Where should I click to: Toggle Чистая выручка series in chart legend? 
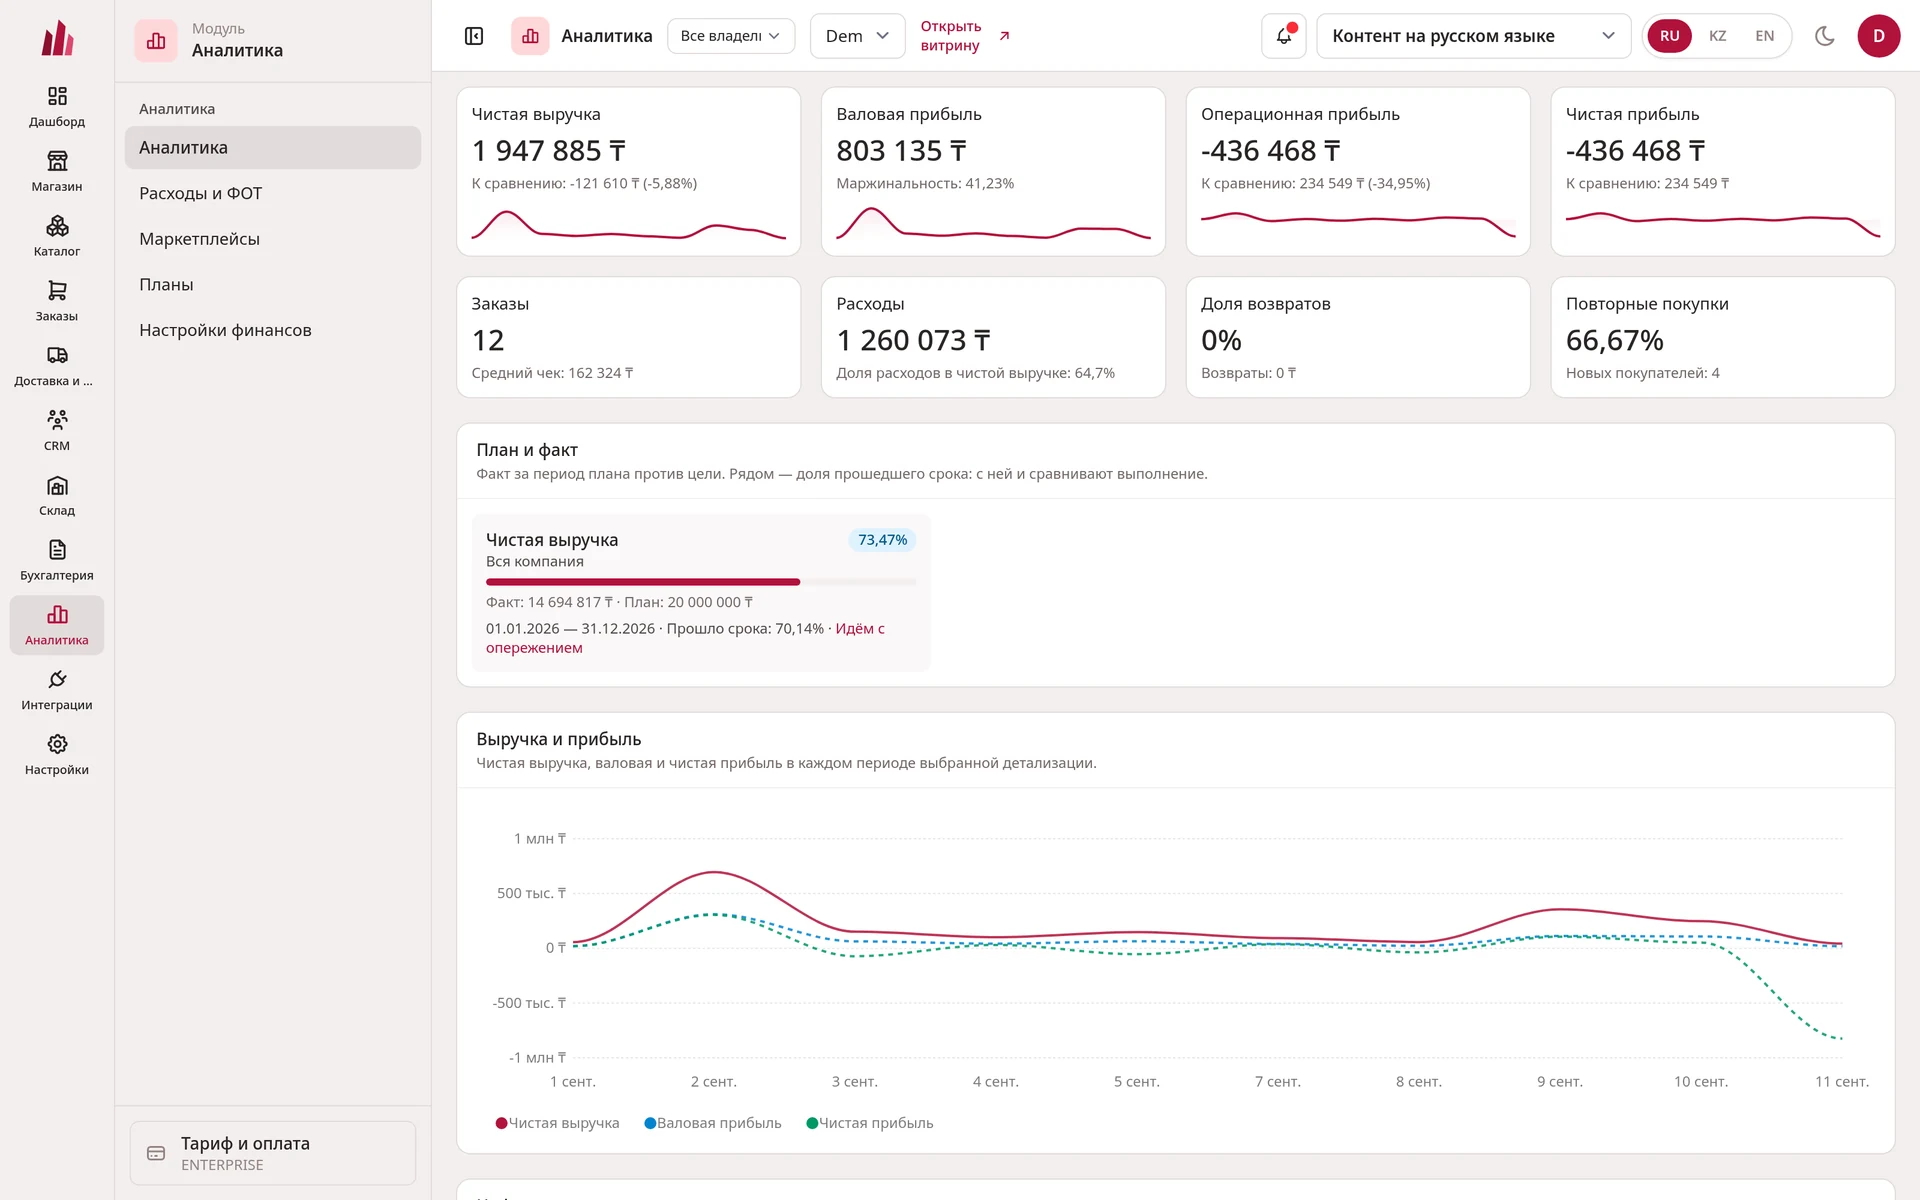tap(558, 1123)
